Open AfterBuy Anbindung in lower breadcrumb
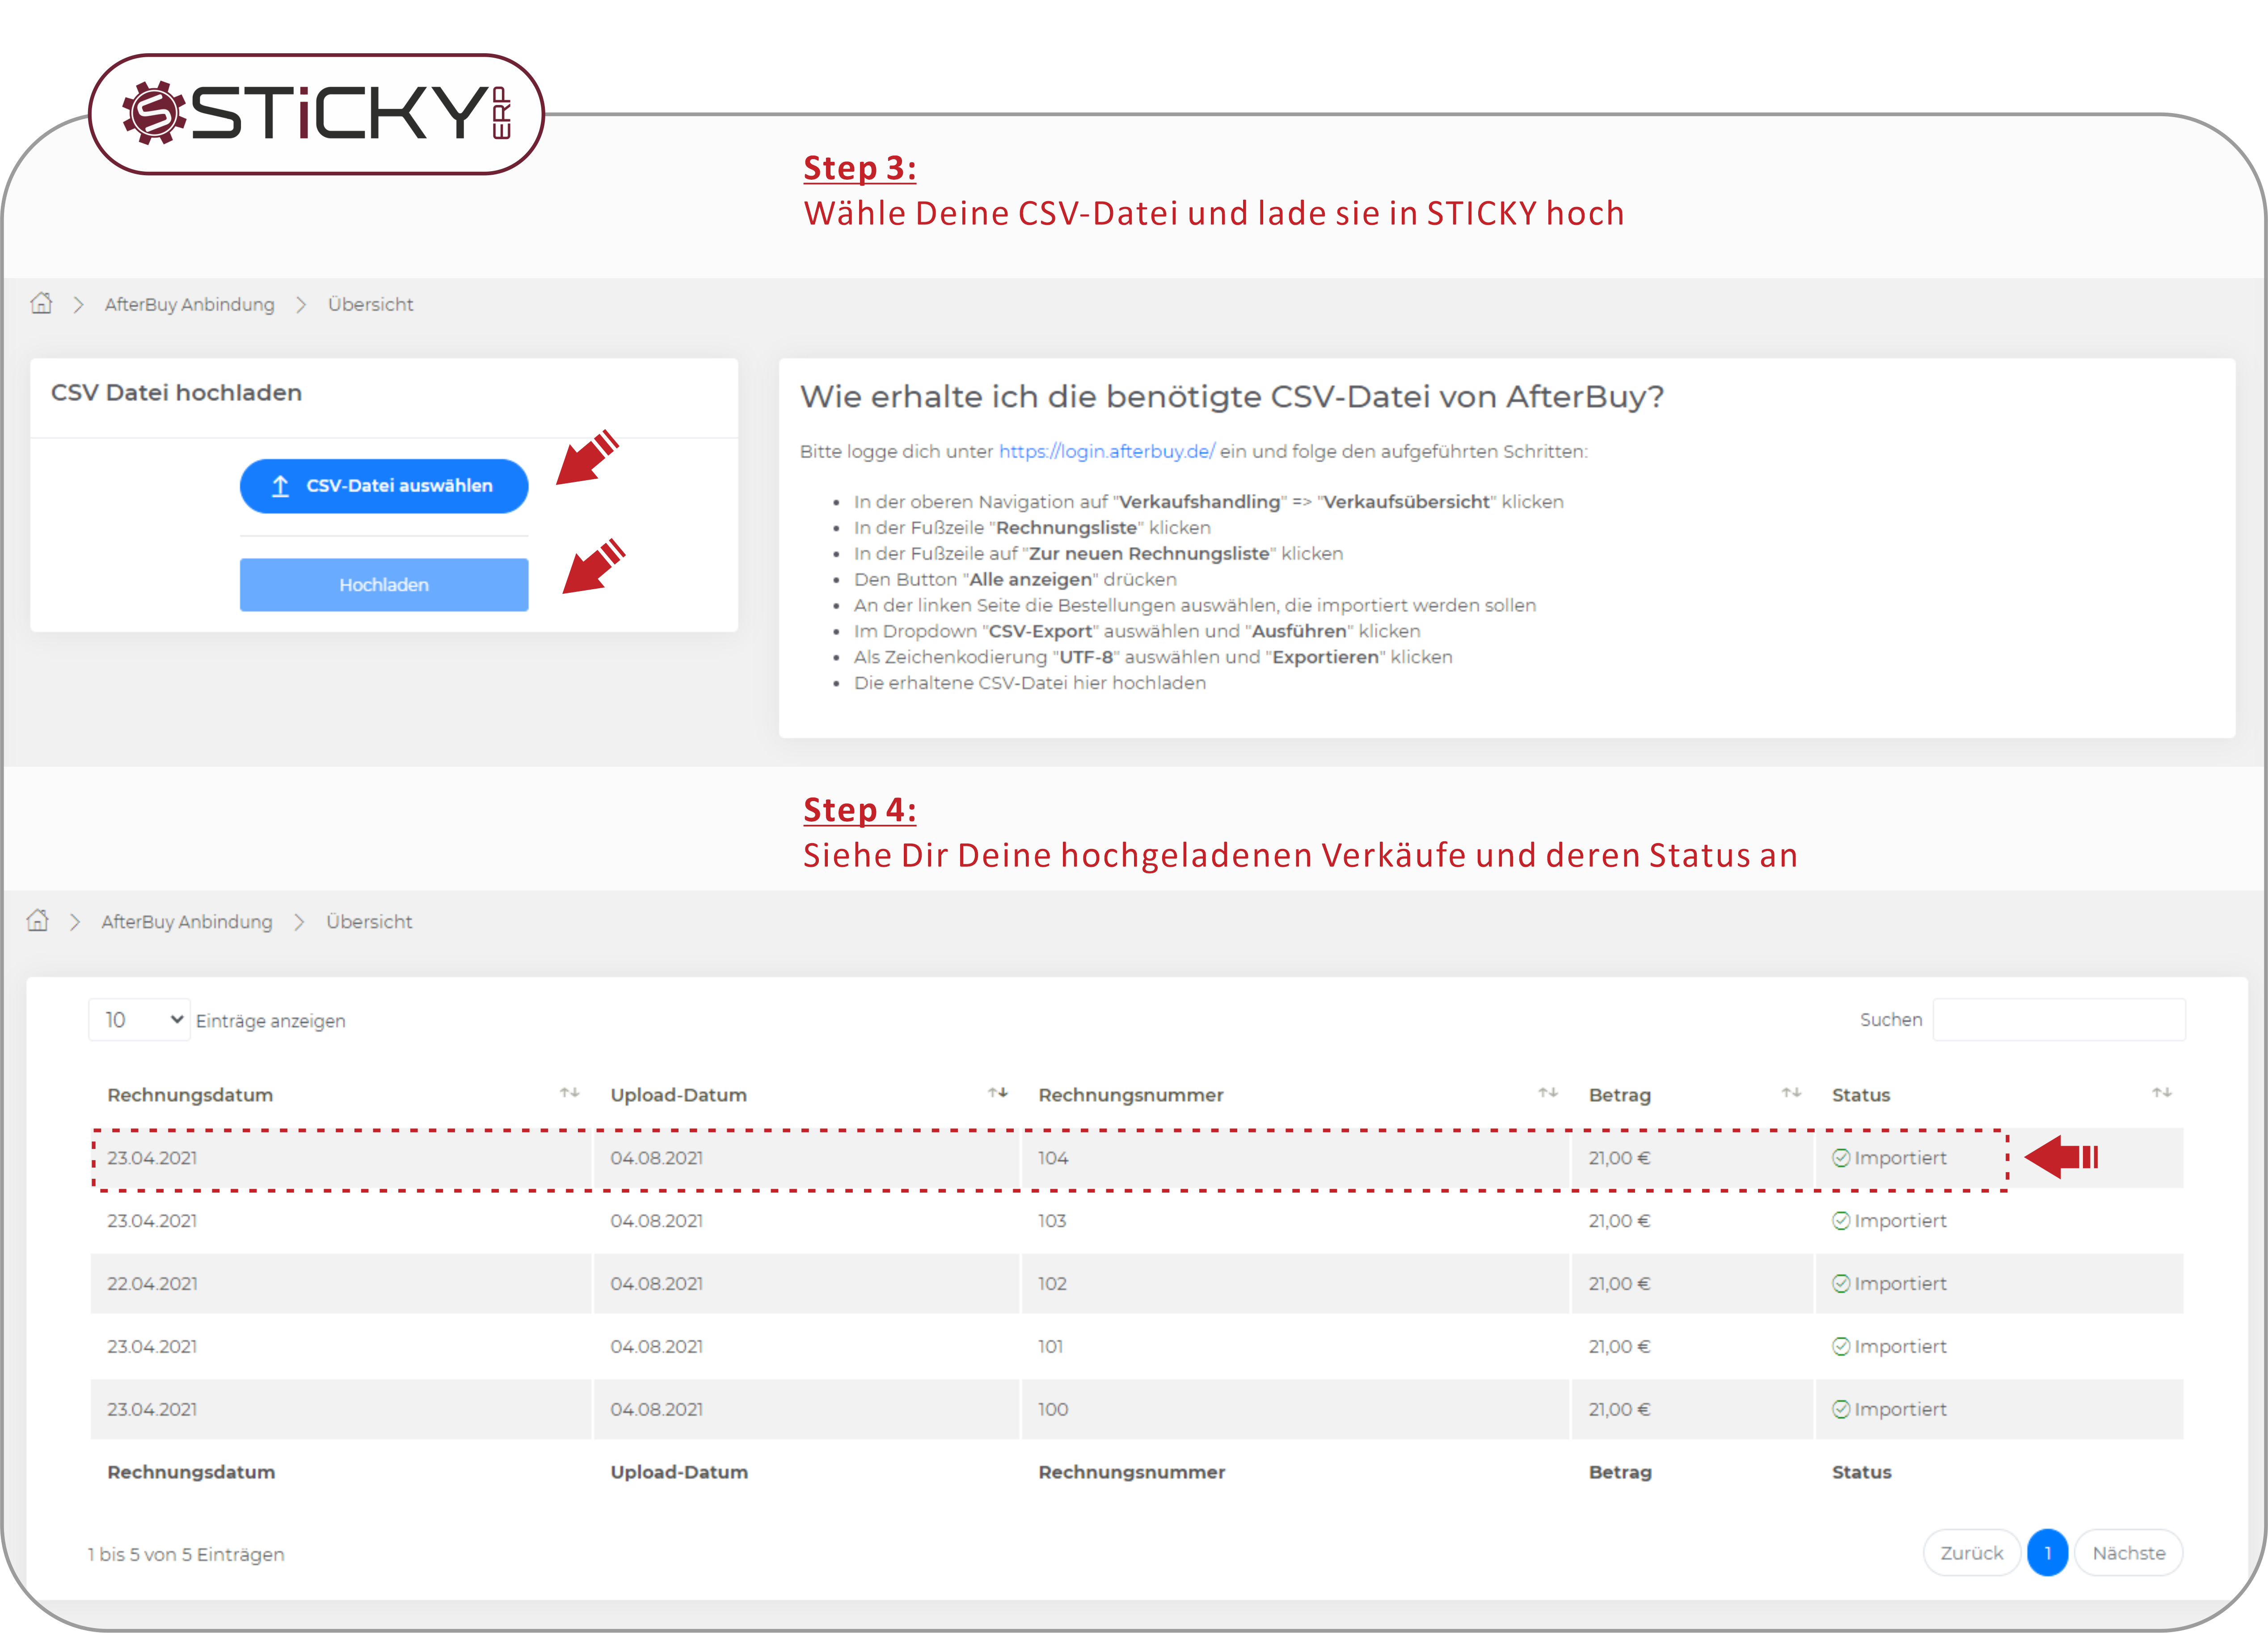 click(187, 922)
